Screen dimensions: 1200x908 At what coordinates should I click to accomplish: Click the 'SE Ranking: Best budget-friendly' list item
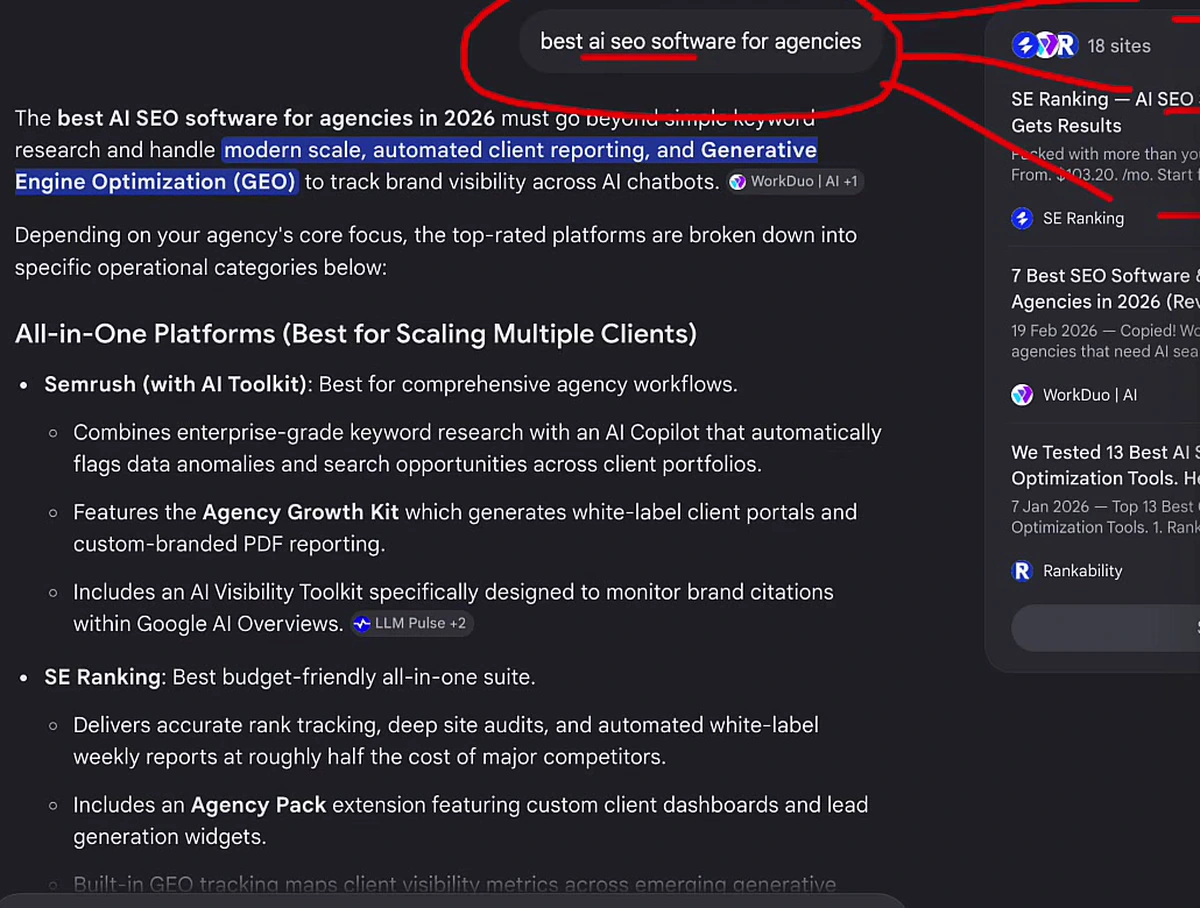pos(290,677)
